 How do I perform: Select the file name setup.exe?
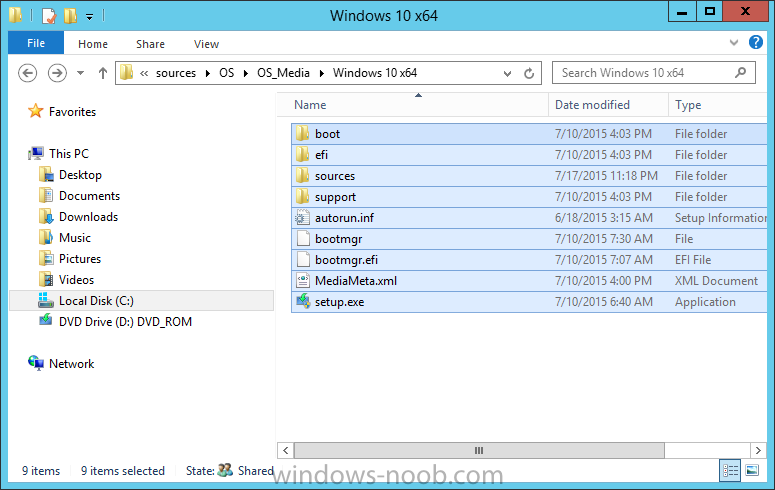tap(340, 302)
